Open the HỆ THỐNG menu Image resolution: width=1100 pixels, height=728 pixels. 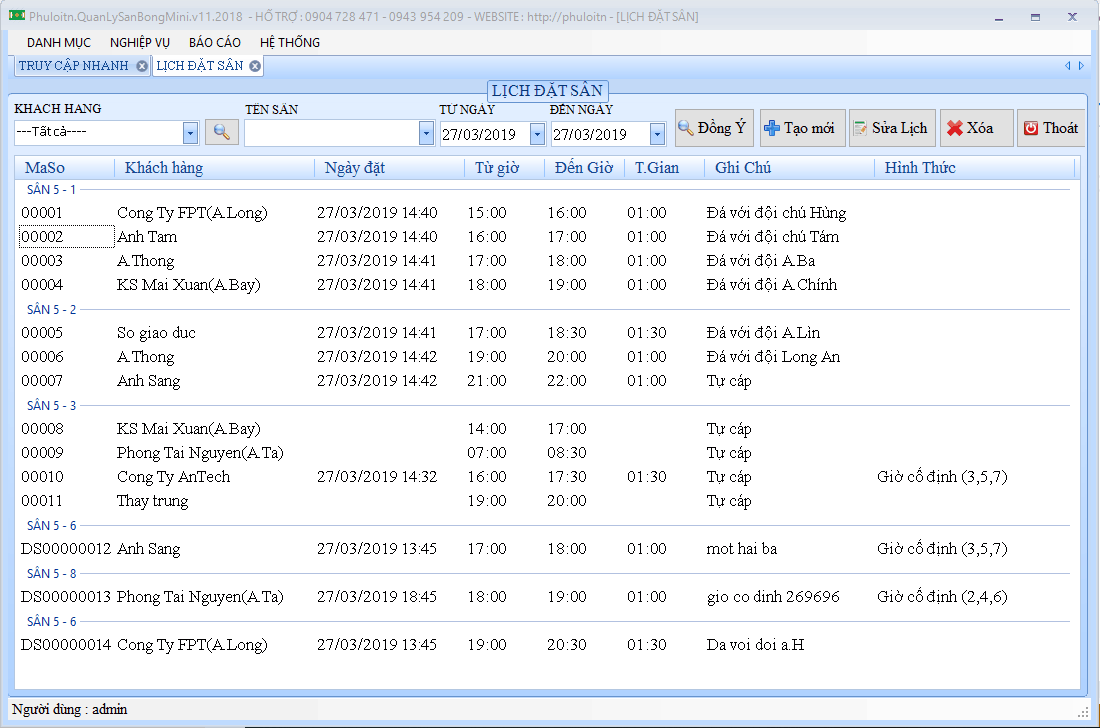point(290,43)
